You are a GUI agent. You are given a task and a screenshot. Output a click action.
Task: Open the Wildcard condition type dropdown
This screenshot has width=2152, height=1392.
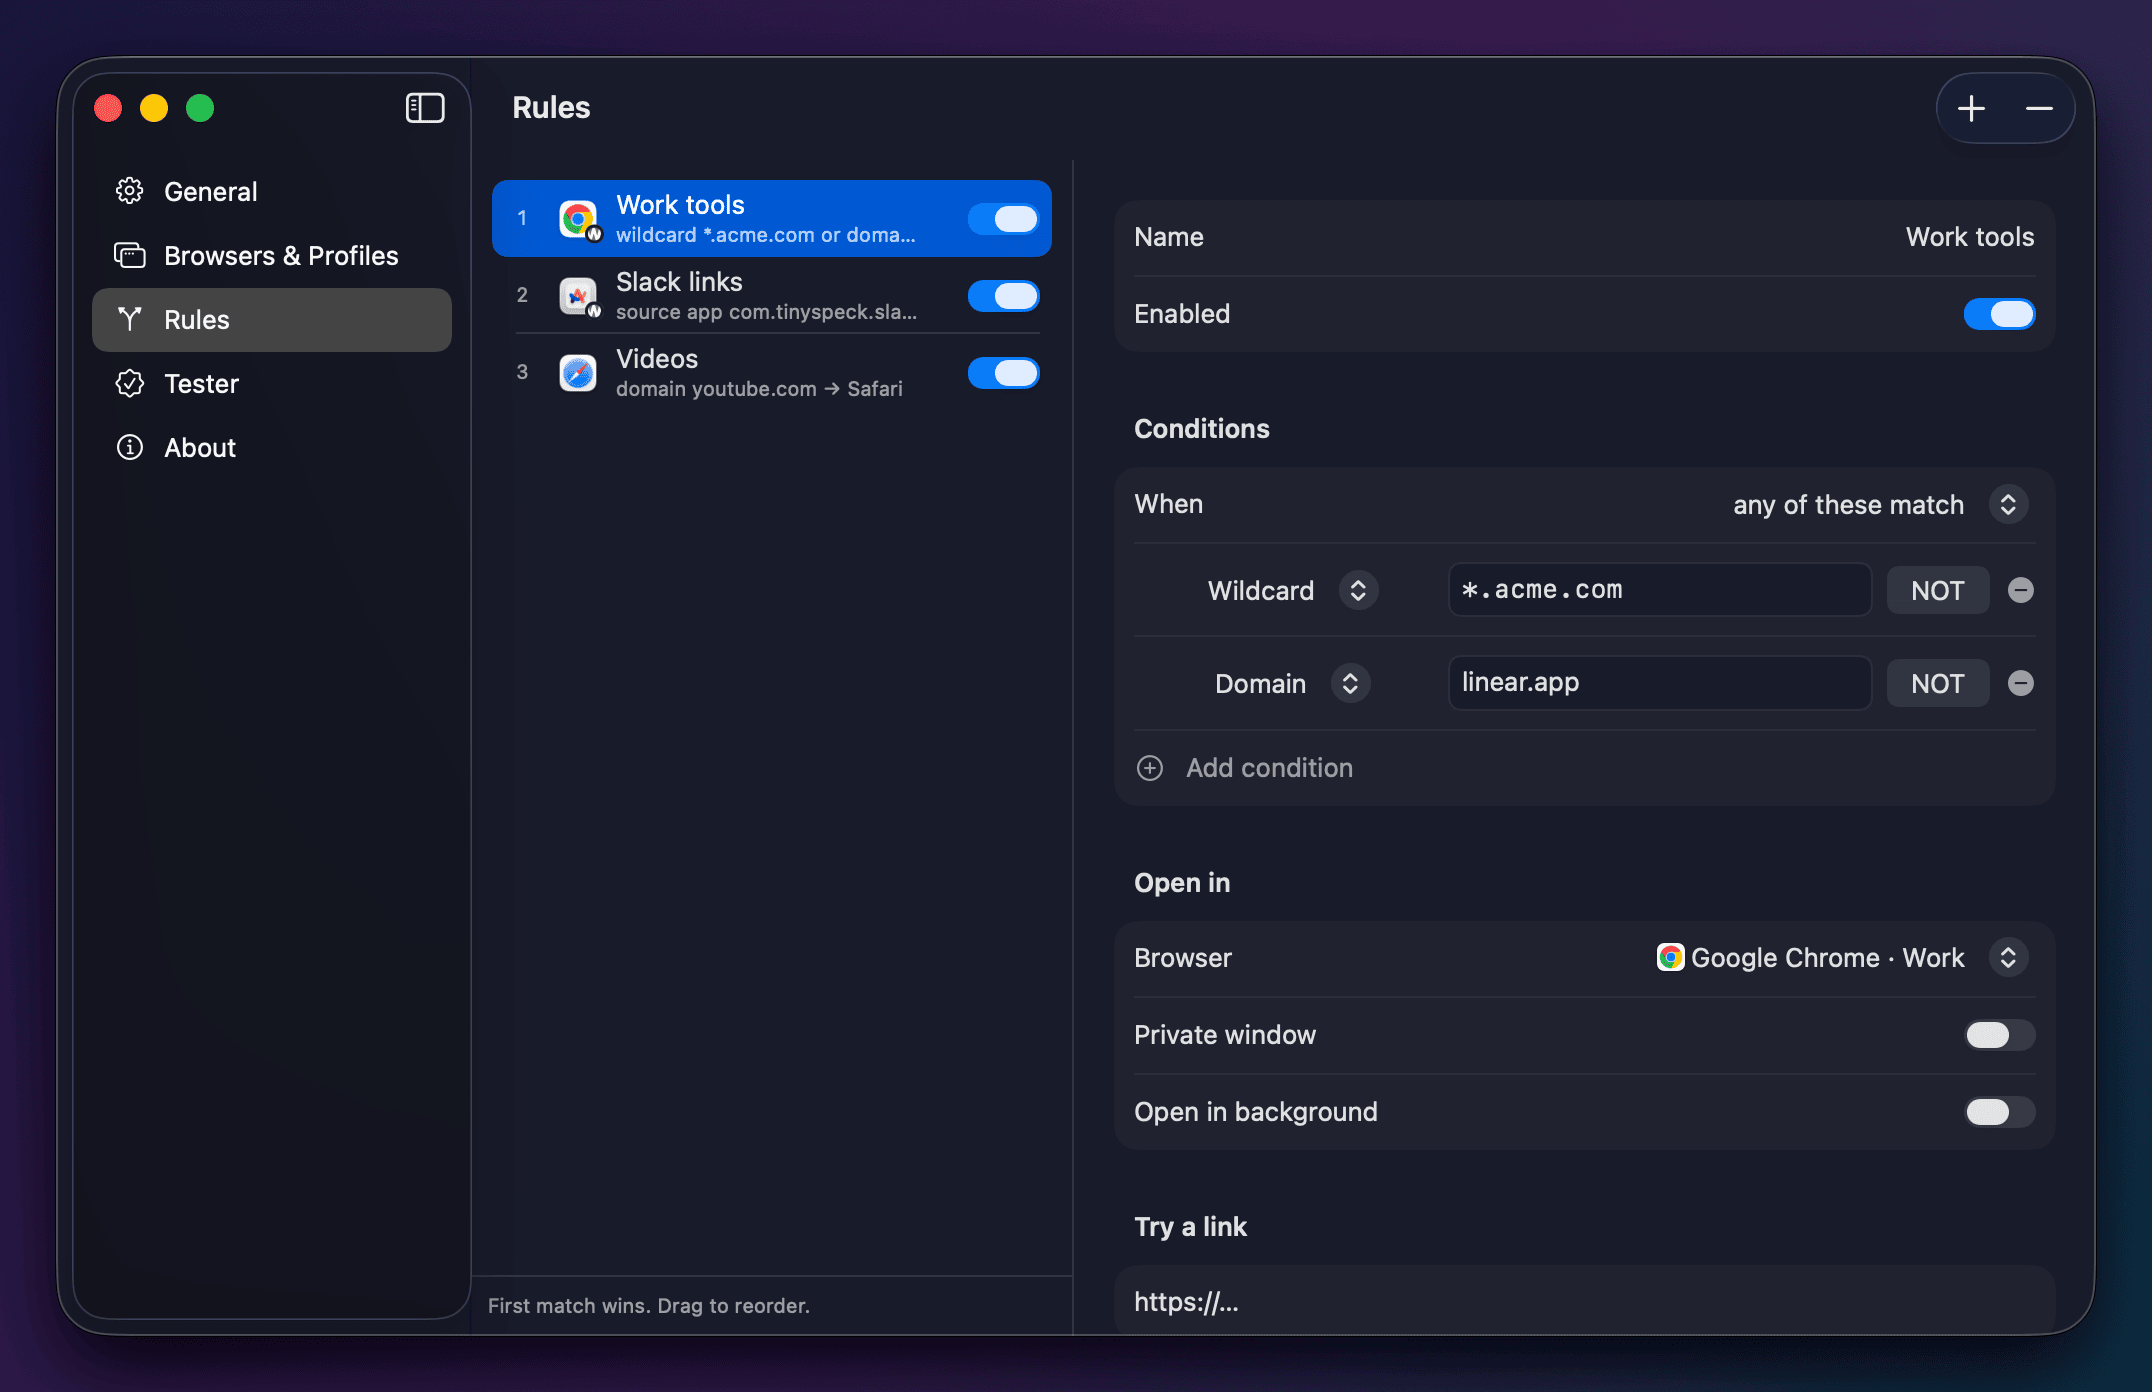coord(1292,590)
